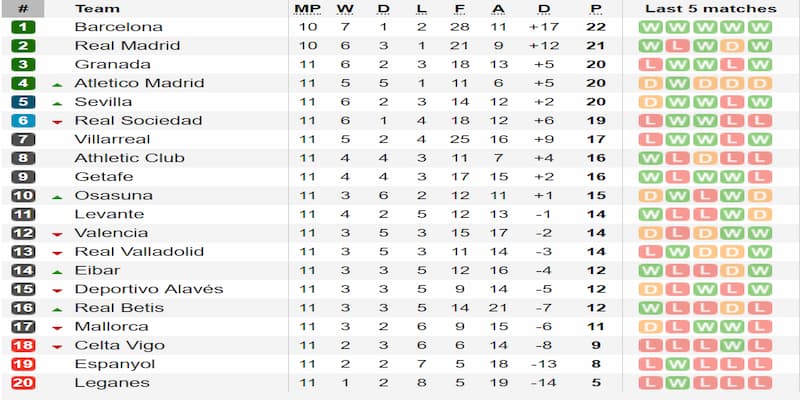Click Barcelona's green rank 1 badge

pyautogui.click(x=23, y=27)
